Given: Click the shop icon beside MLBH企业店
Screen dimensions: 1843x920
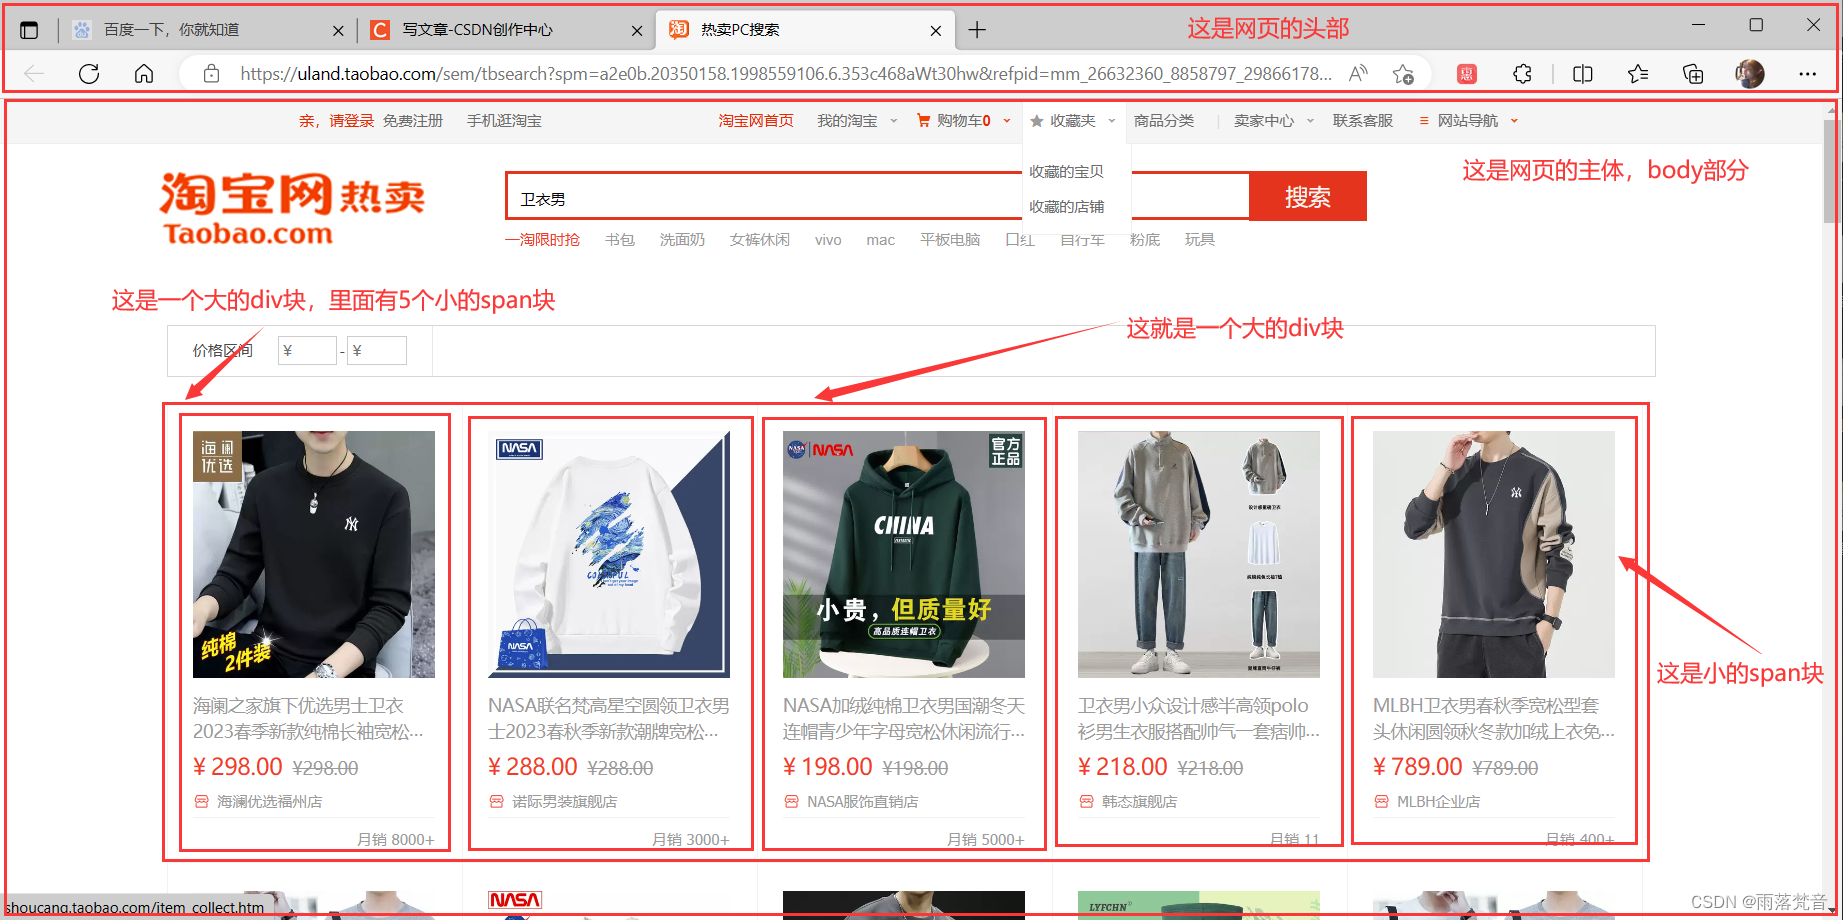Looking at the screenshot, I should (x=1381, y=802).
